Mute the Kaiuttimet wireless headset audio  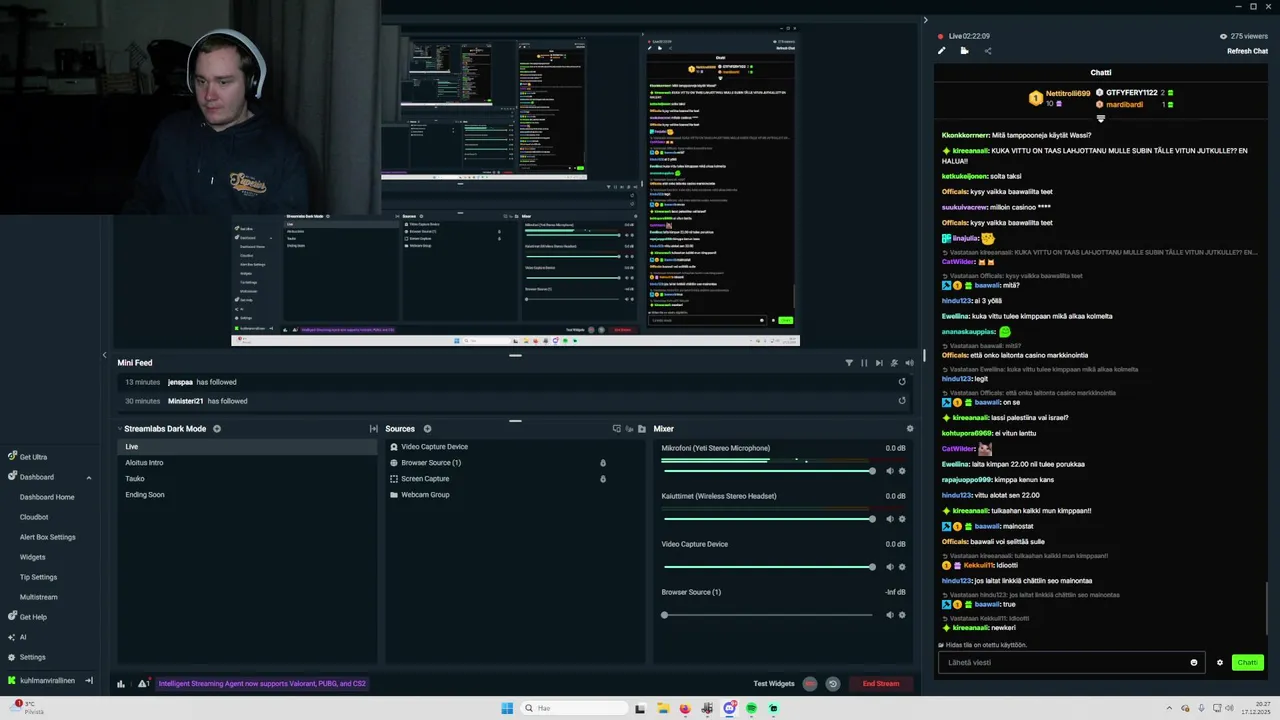click(890, 519)
